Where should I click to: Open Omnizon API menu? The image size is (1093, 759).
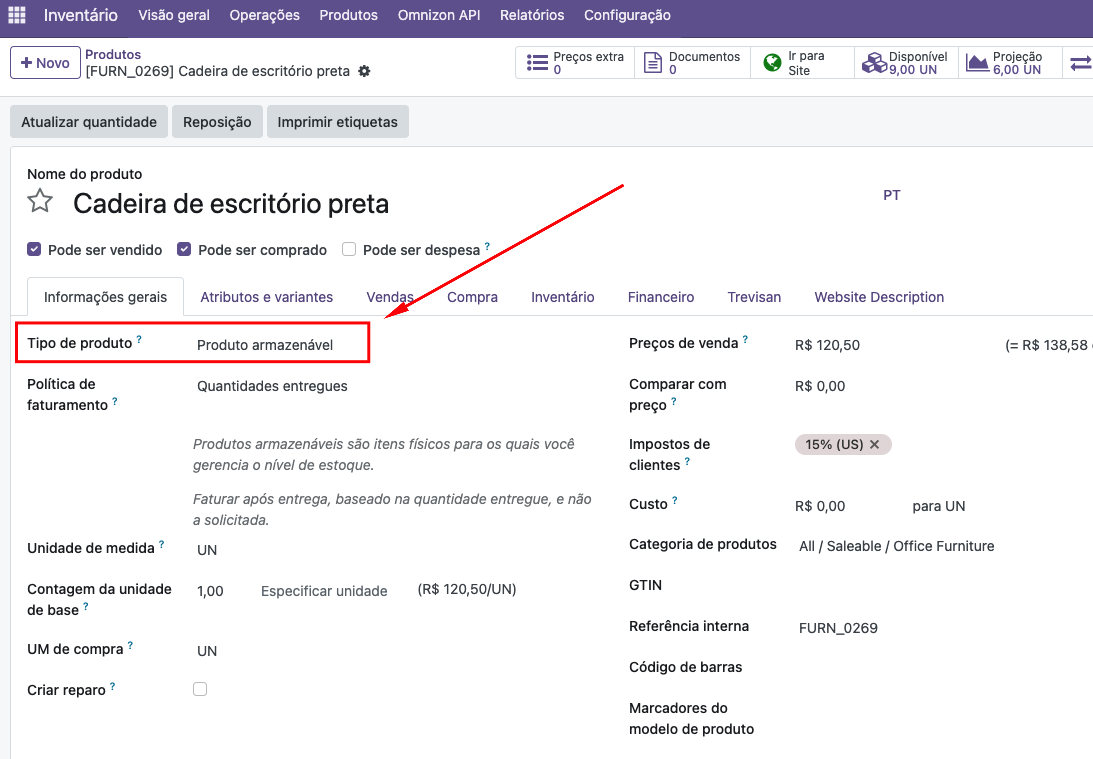click(x=439, y=15)
